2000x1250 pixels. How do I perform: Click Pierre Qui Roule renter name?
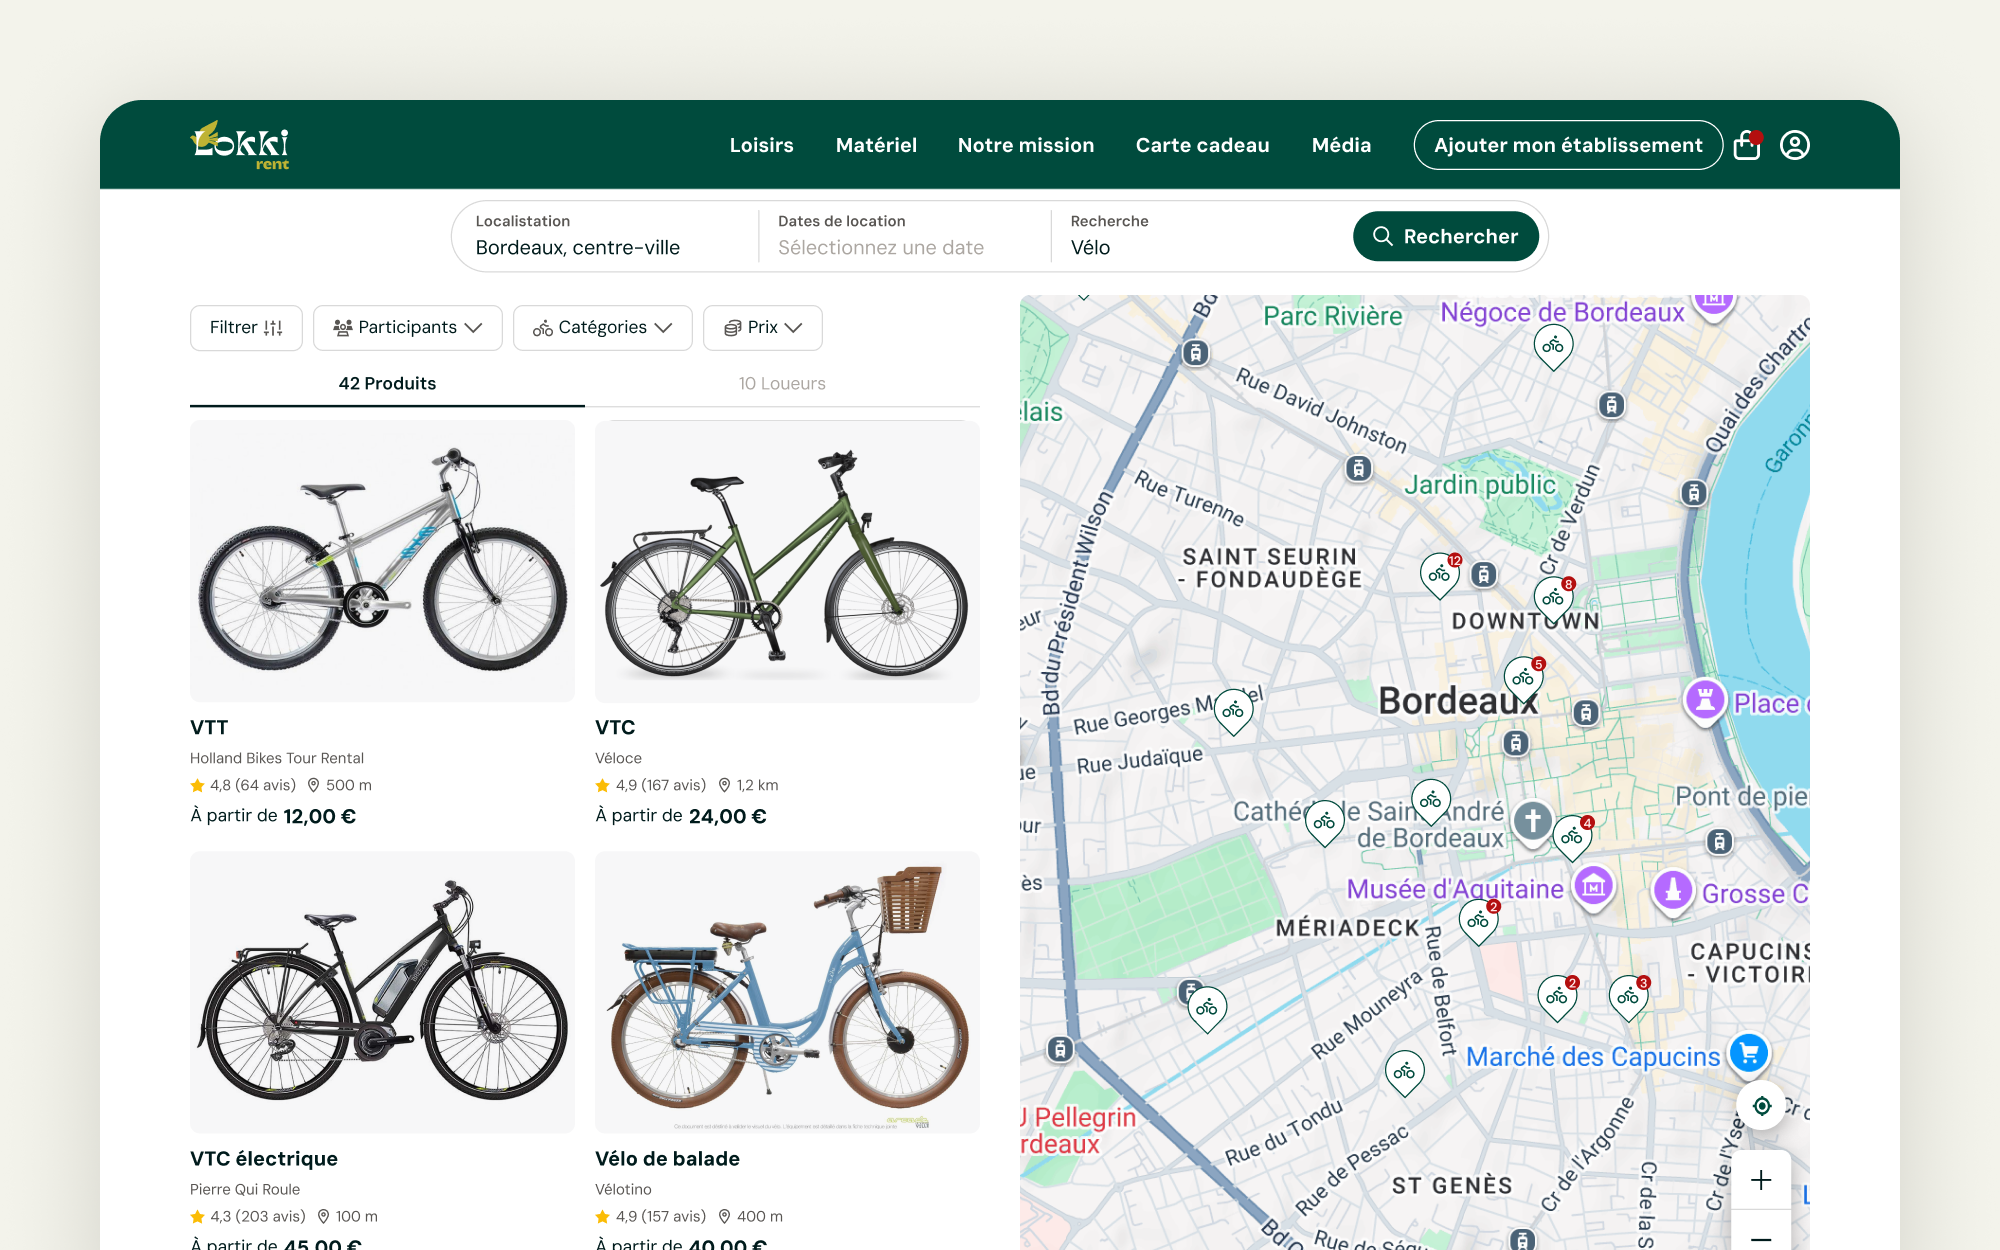coord(245,1189)
